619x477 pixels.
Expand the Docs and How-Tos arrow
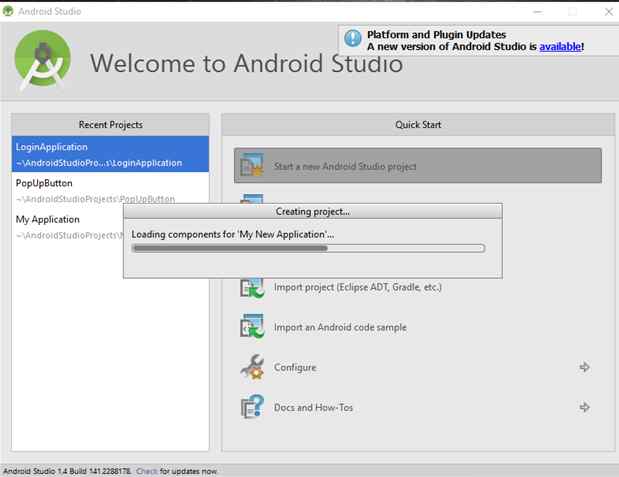pyautogui.click(x=584, y=407)
